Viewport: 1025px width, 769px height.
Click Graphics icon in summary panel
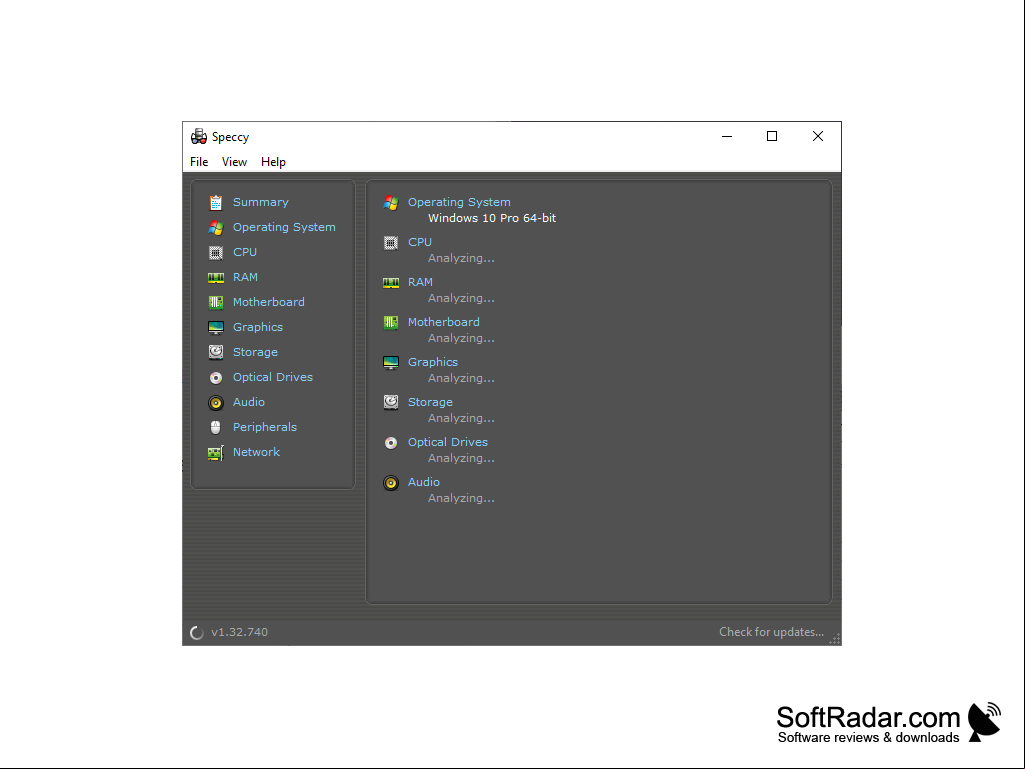(x=391, y=362)
